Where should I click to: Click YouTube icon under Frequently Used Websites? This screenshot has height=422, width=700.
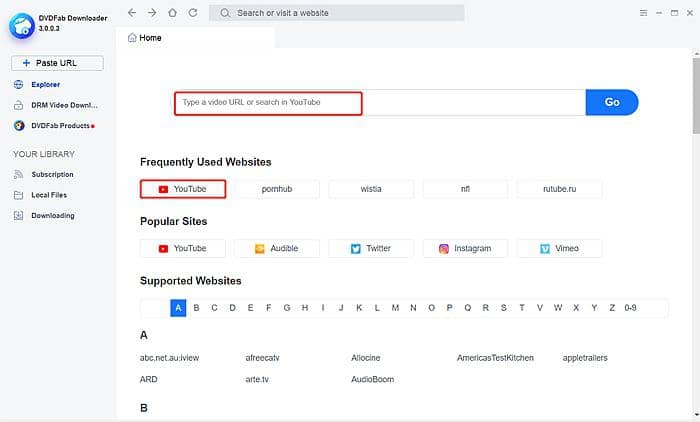[163, 189]
